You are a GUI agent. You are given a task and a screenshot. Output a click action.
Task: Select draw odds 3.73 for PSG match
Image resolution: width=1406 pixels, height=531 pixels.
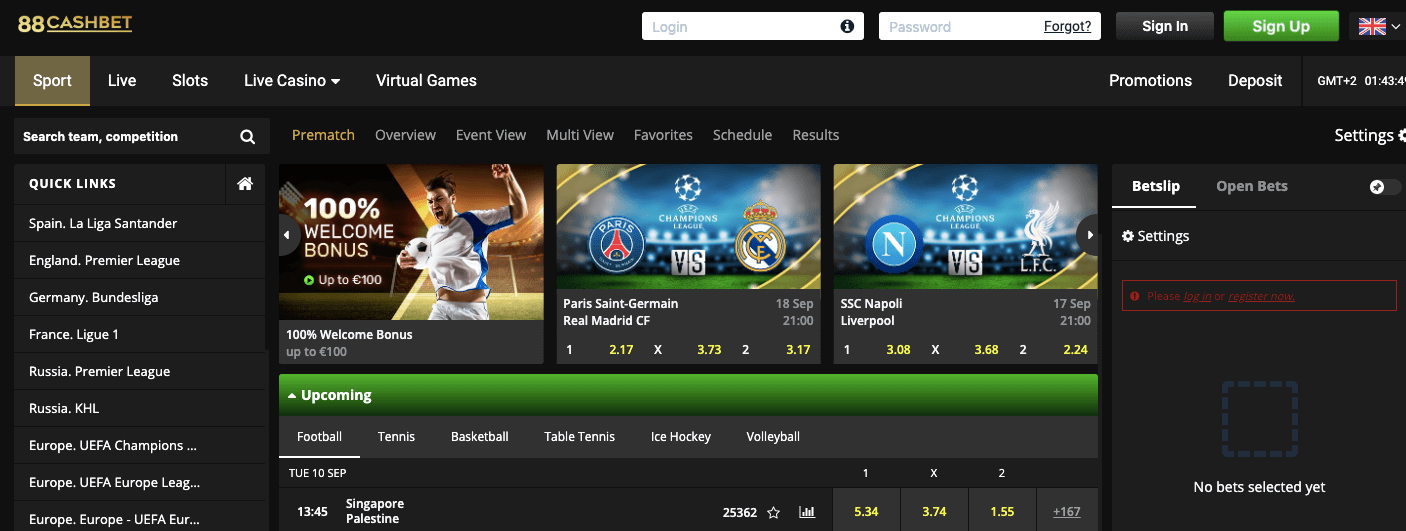709,350
